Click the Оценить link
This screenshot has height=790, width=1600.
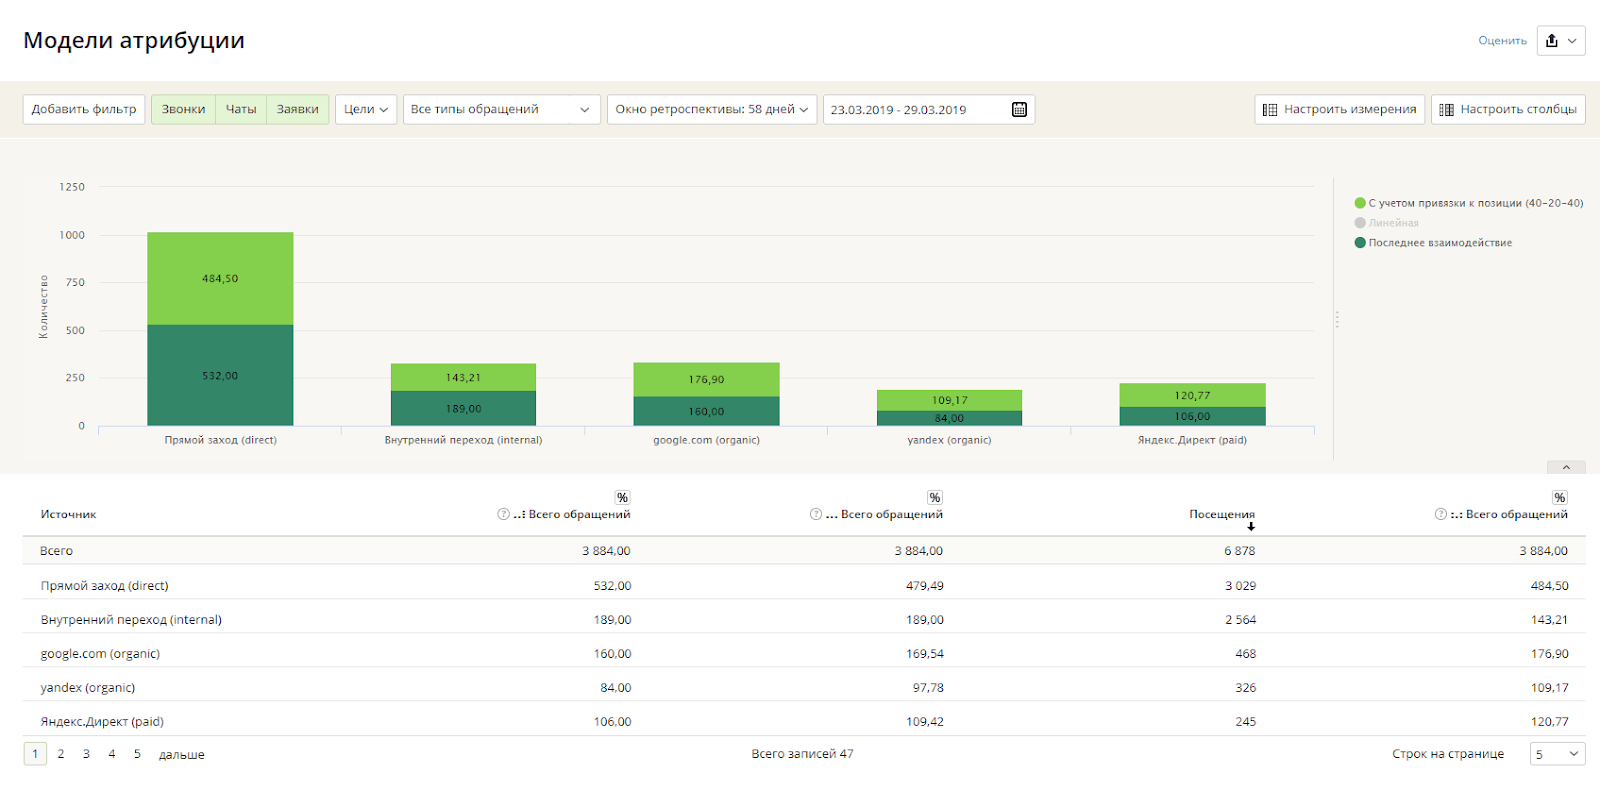[1502, 41]
